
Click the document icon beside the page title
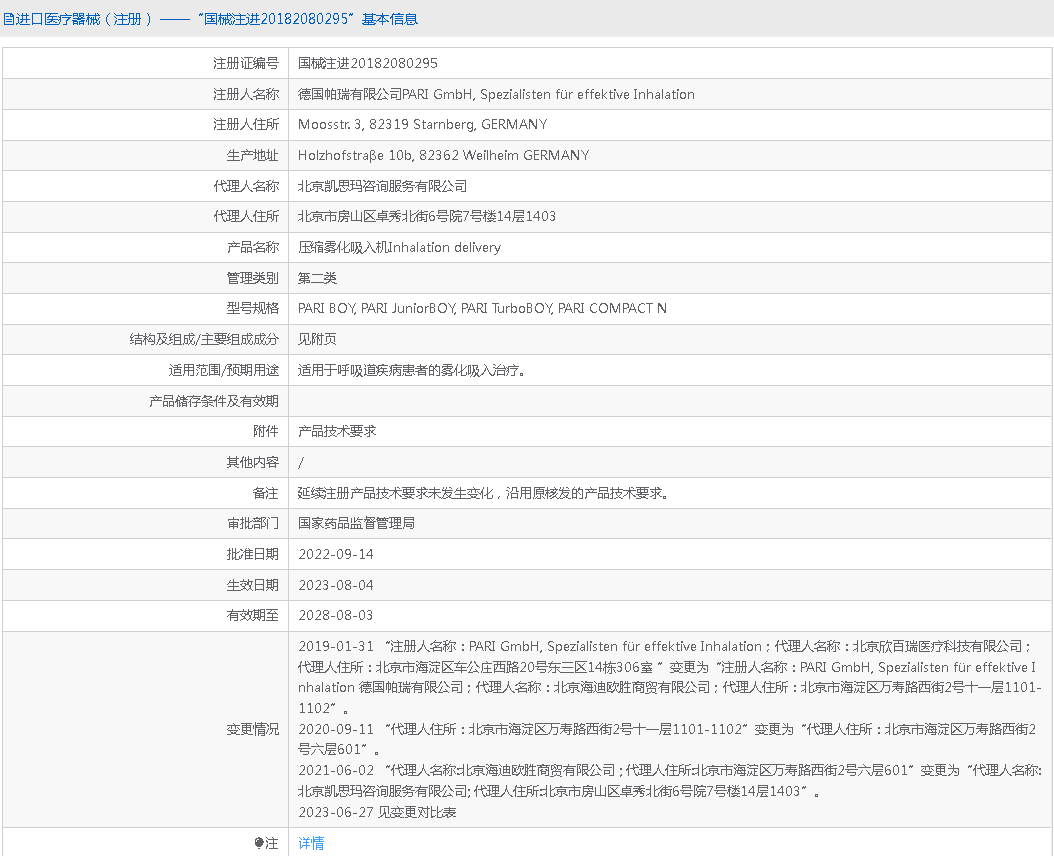(9, 20)
